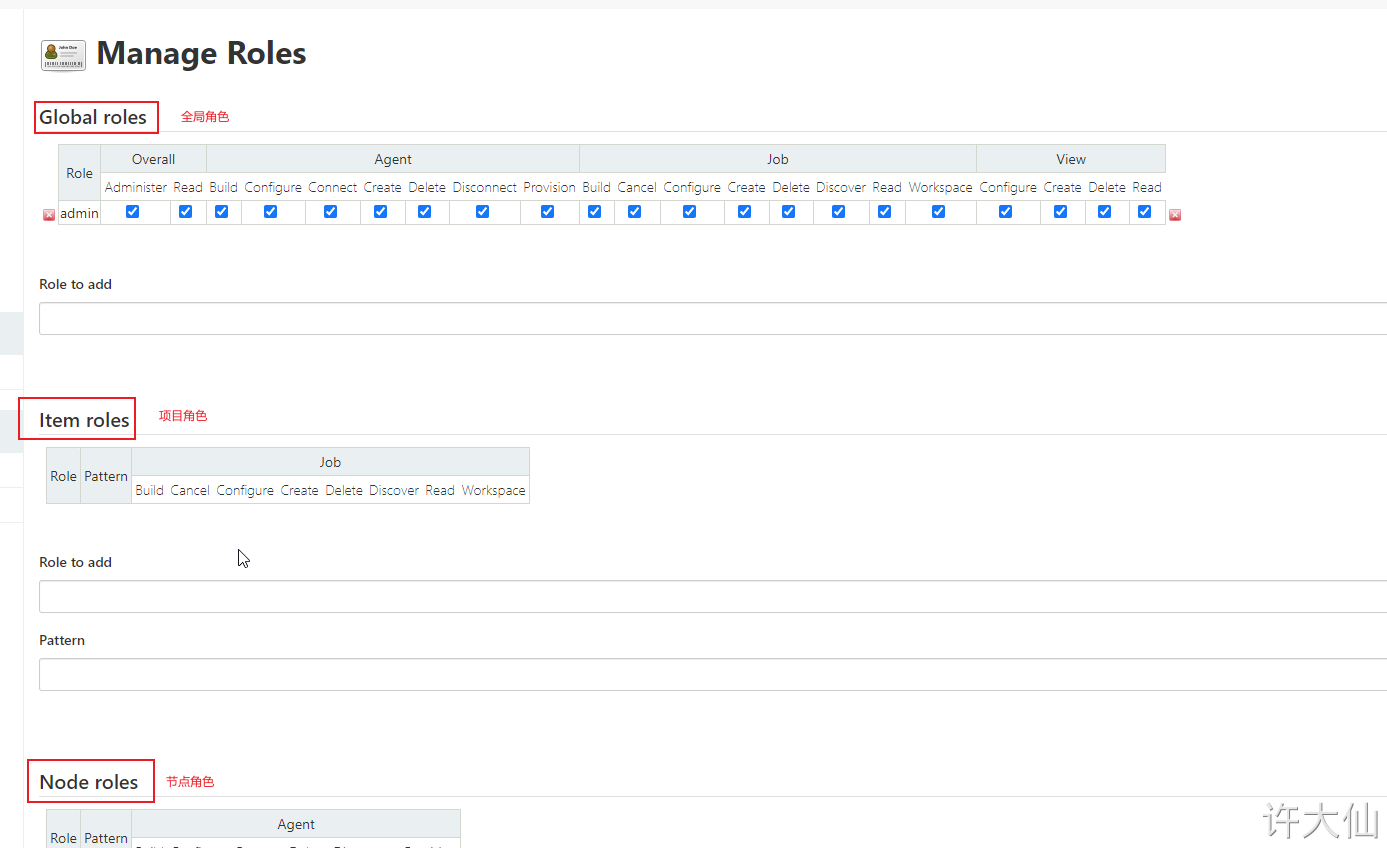Toggle Overall Administer checkbox for admin
This screenshot has height=848, width=1387.
(133, 212)
